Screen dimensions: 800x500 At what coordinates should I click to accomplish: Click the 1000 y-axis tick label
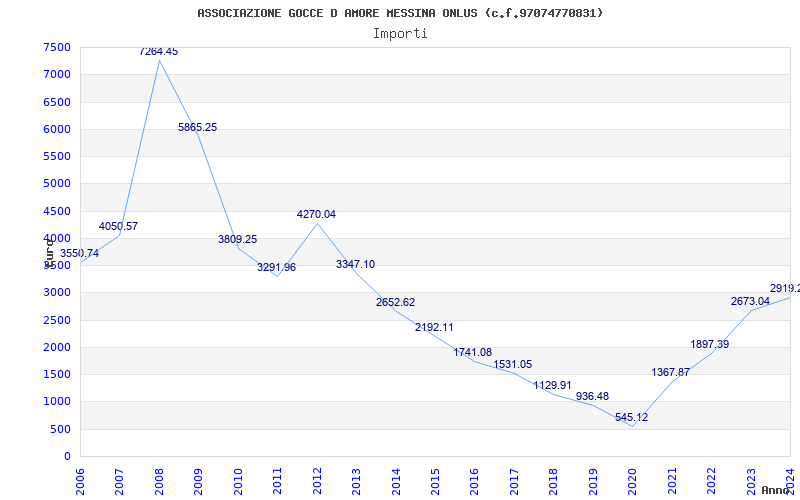click(x=57, y=402)
